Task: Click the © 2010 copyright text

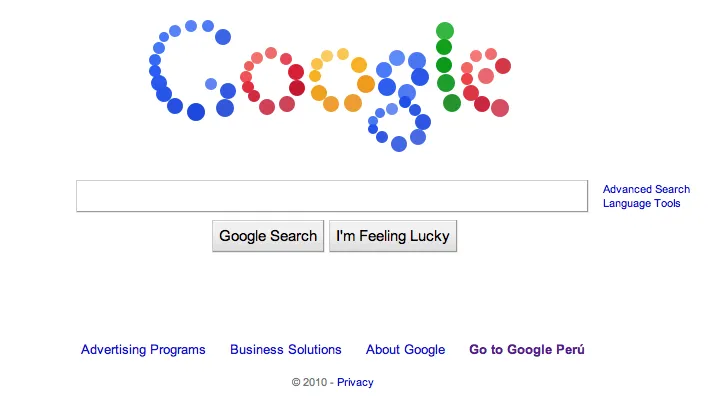Action: click(x=309, y=382)
